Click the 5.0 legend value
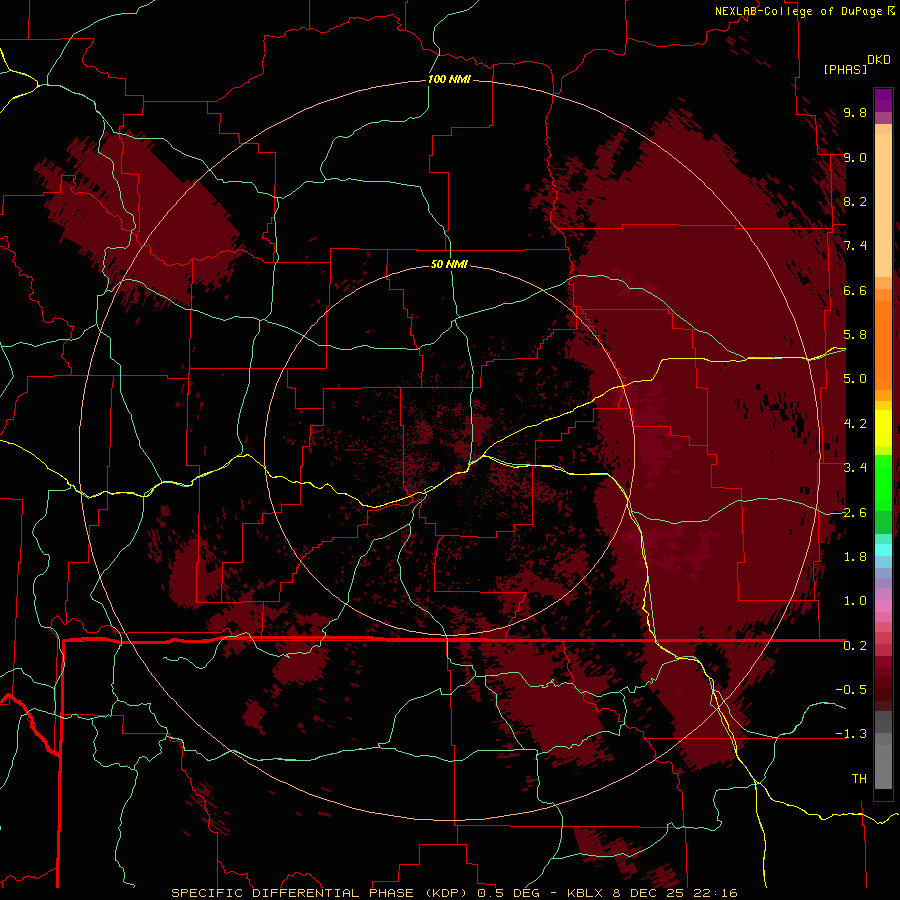Image resolution: width=900 pixels, height=900 pixels. click(855, 379)
